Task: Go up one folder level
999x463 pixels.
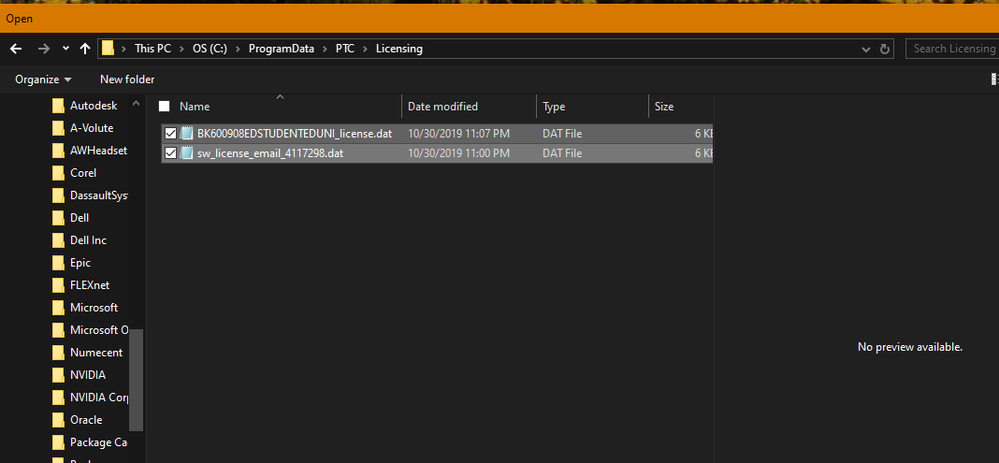Action: coord(85,48)
